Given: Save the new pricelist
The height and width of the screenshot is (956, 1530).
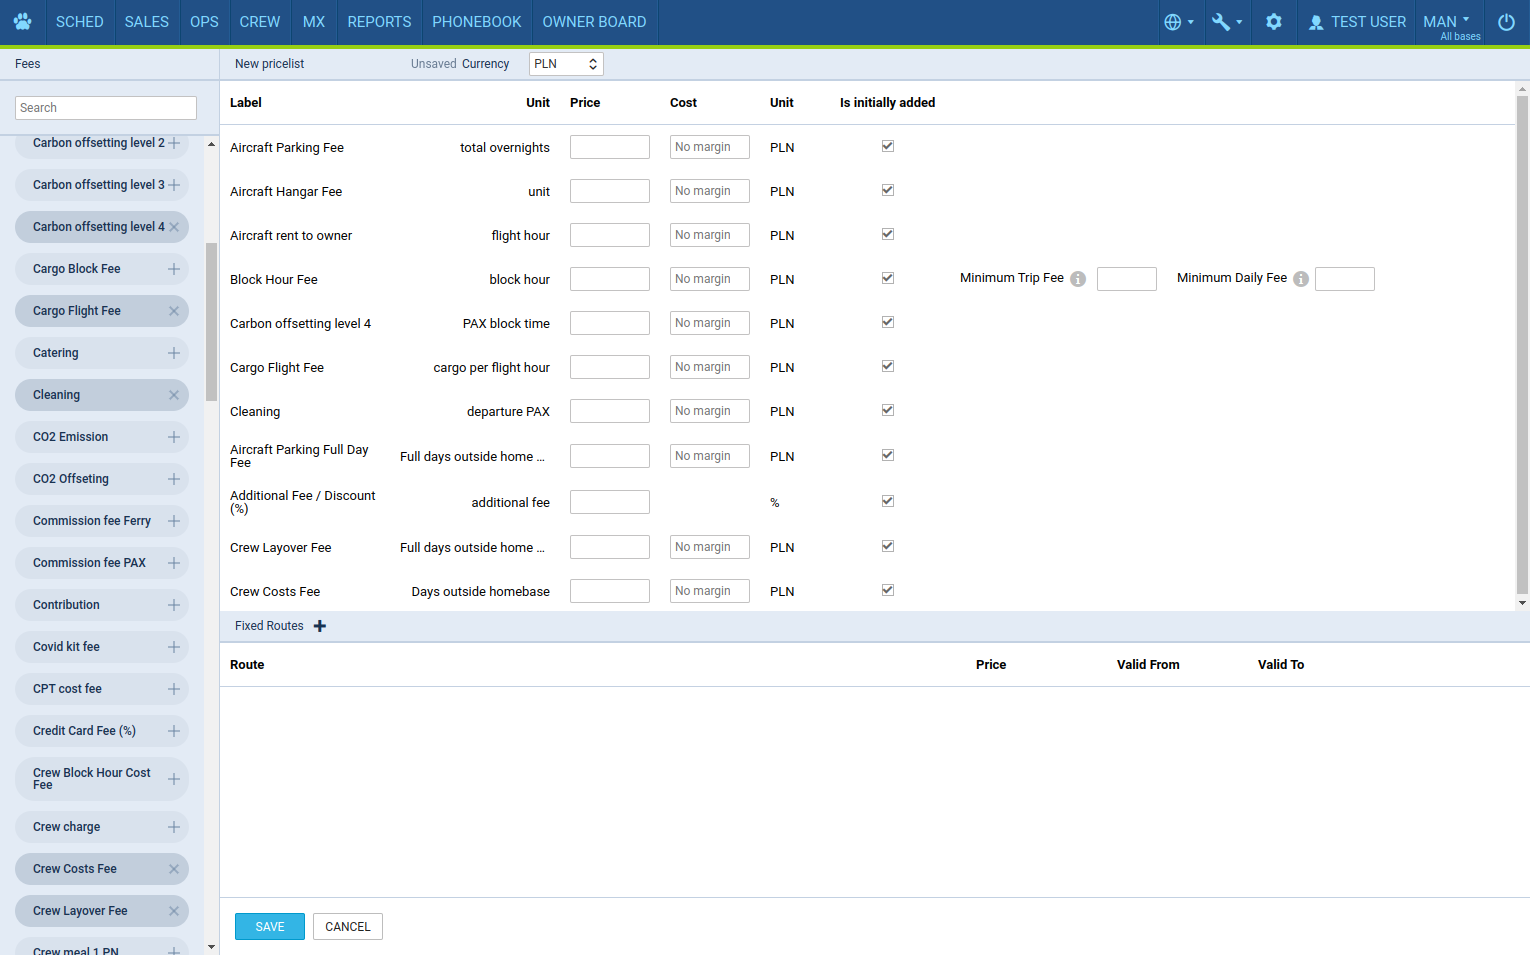Looking at the screenshot, I should point(270,927).
